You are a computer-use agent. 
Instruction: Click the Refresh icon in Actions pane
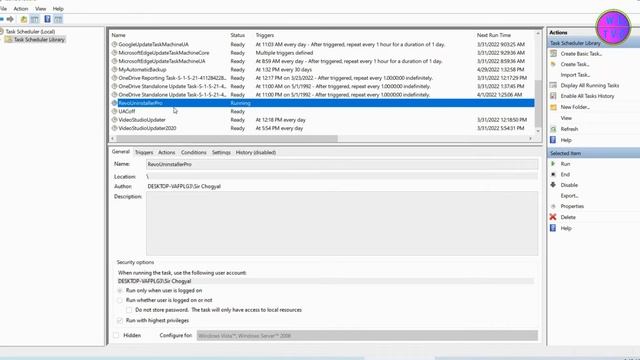click(553, 129)
